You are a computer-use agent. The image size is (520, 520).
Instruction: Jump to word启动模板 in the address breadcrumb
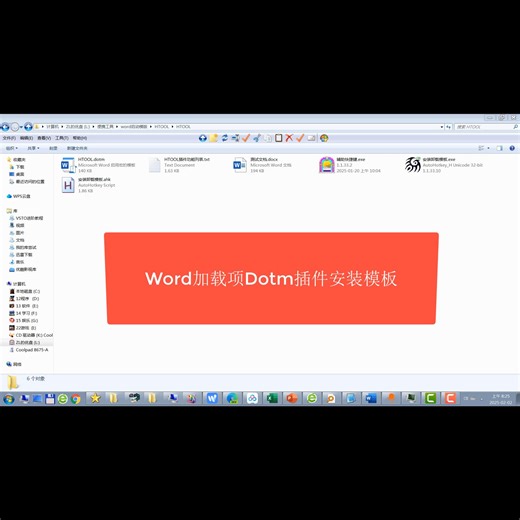pos(134,127)
